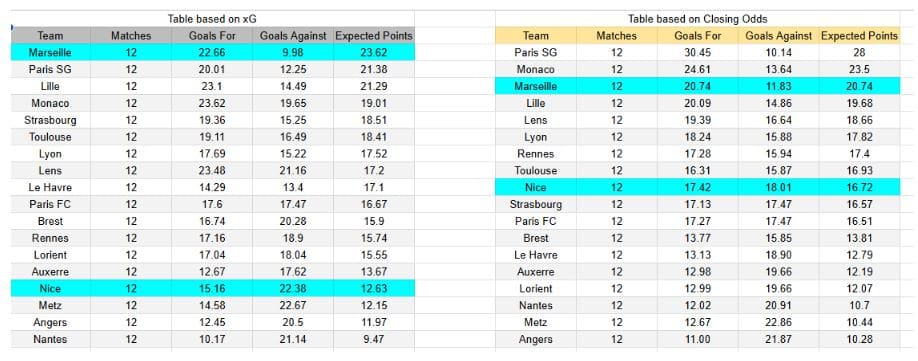The height and width of the screenshot is (361, 918).
Task: Click Monaco's 24.61 Goals For cell
Action: coord(697,70)
